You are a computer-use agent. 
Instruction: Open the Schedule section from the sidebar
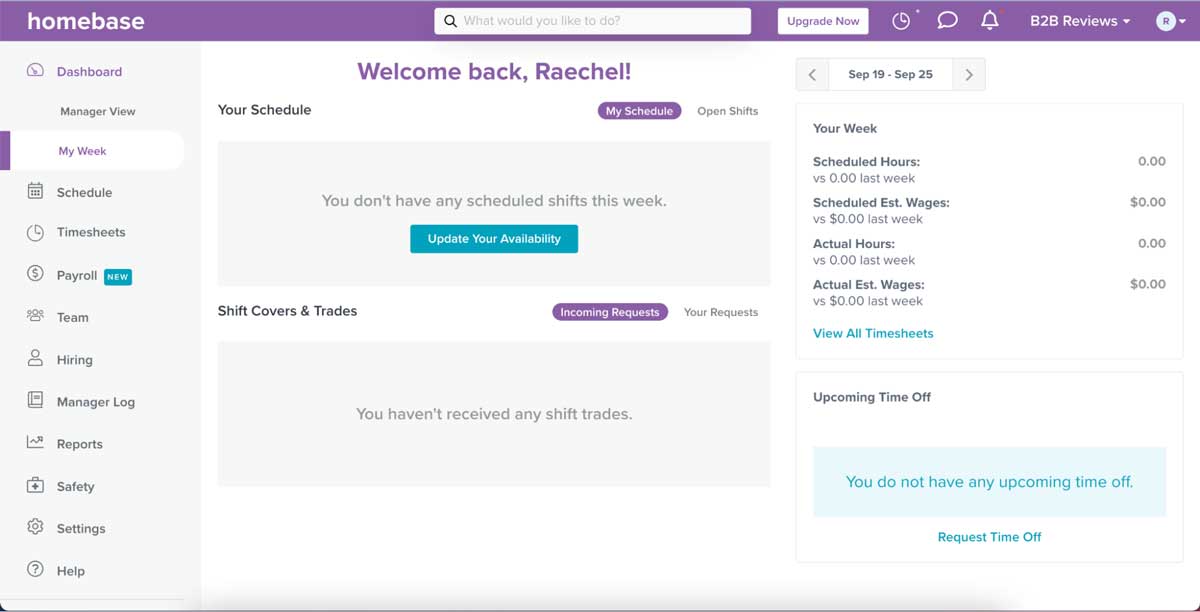point(81,191)
